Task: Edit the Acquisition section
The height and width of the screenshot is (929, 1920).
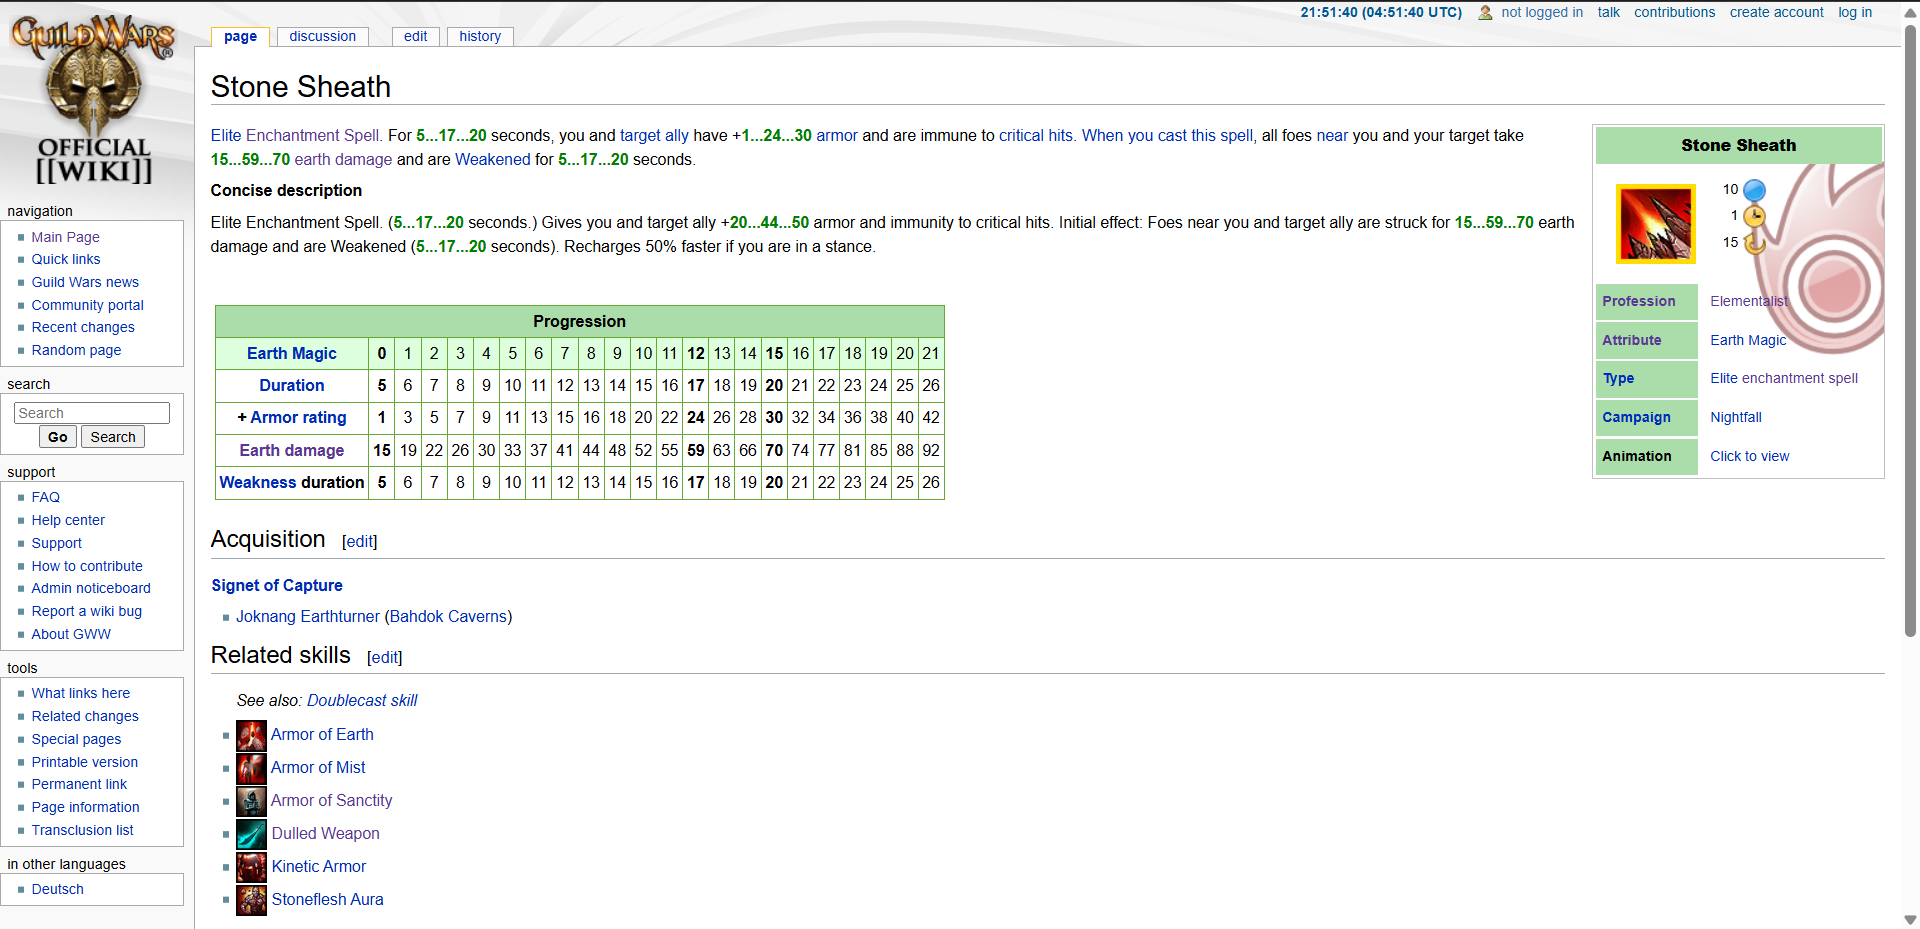Action: (360, 541)
